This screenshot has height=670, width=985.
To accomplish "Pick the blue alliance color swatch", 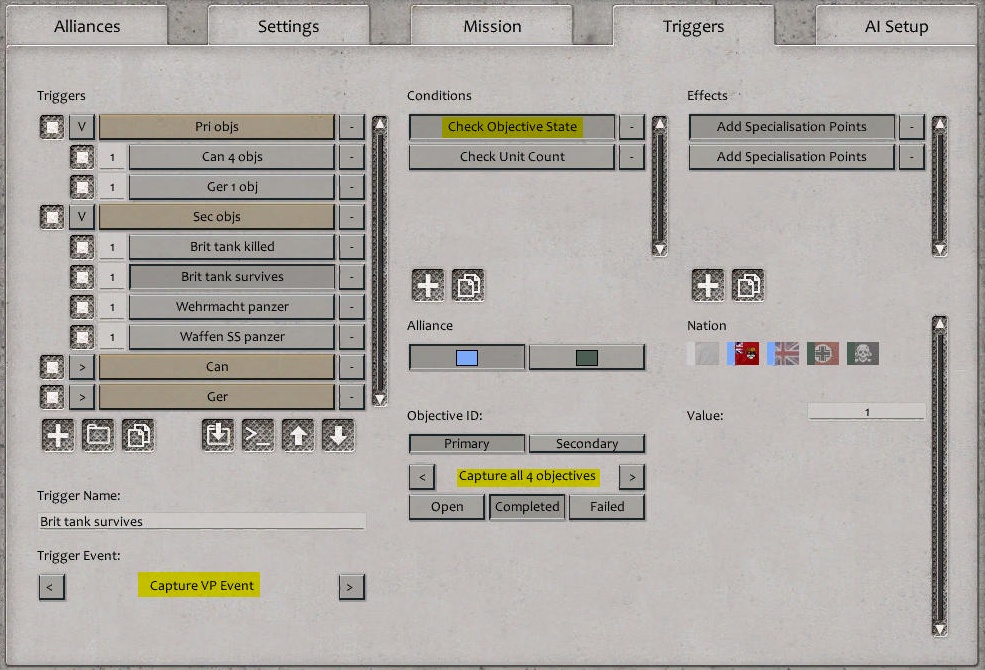I will tap(467, 357).
